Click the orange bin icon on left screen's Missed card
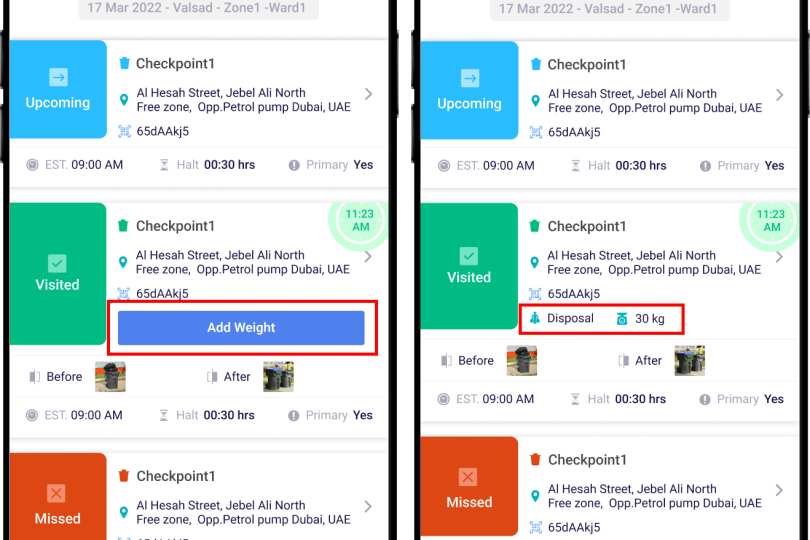The width and height of the screenshot is (810, 540). [x=124, y=476]
